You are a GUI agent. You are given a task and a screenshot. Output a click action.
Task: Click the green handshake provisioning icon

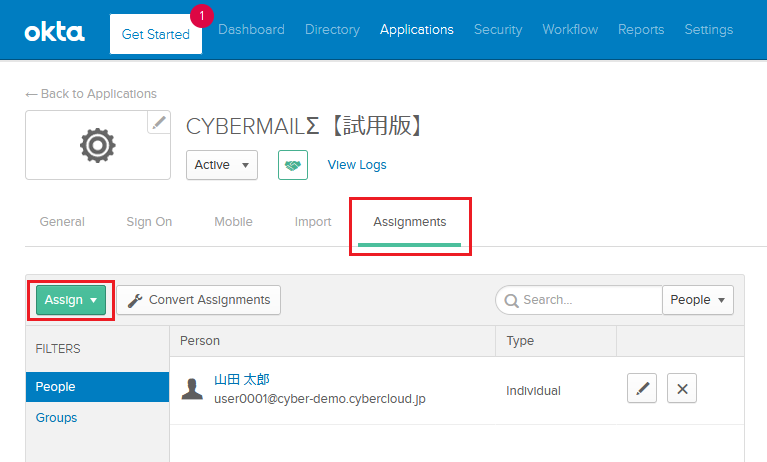[293, 165]
